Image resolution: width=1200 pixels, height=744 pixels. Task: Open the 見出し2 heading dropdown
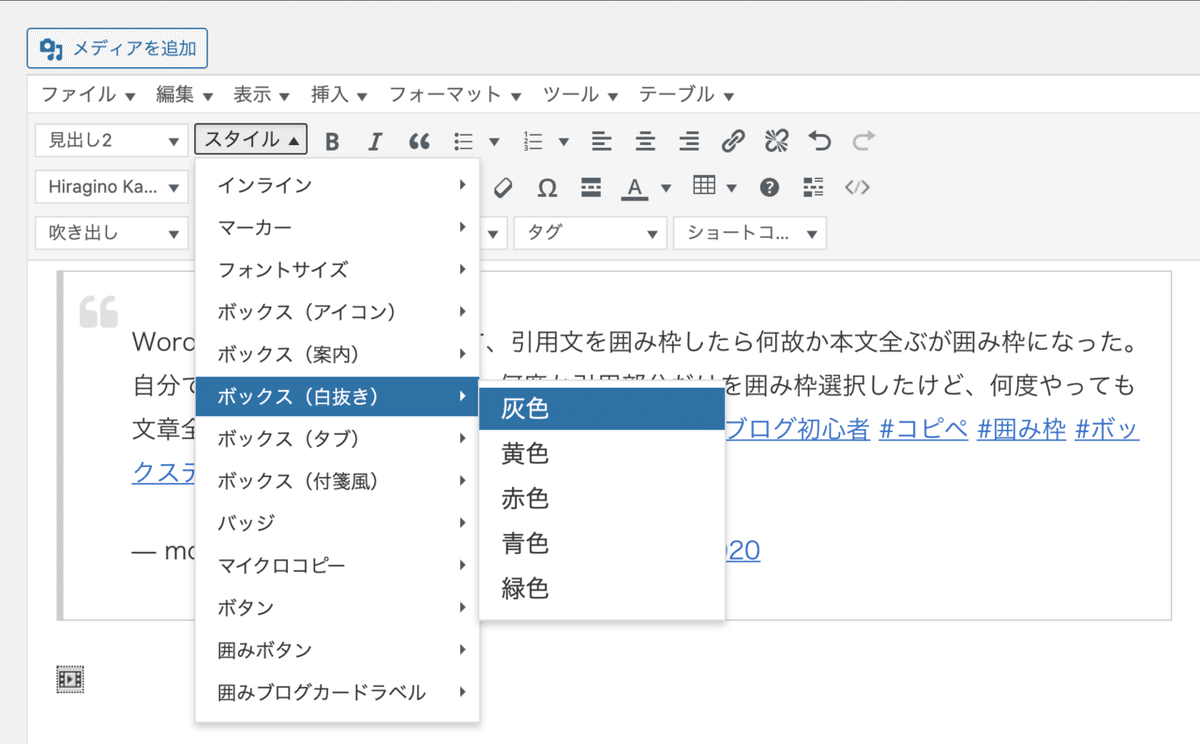(111, 141)
